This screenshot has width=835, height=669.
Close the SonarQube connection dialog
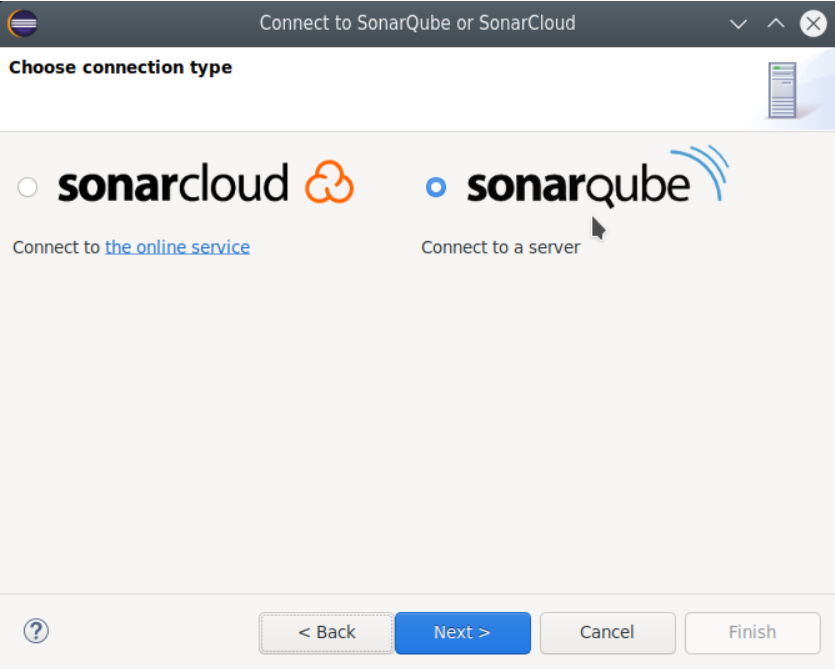[x=813, y=23]
